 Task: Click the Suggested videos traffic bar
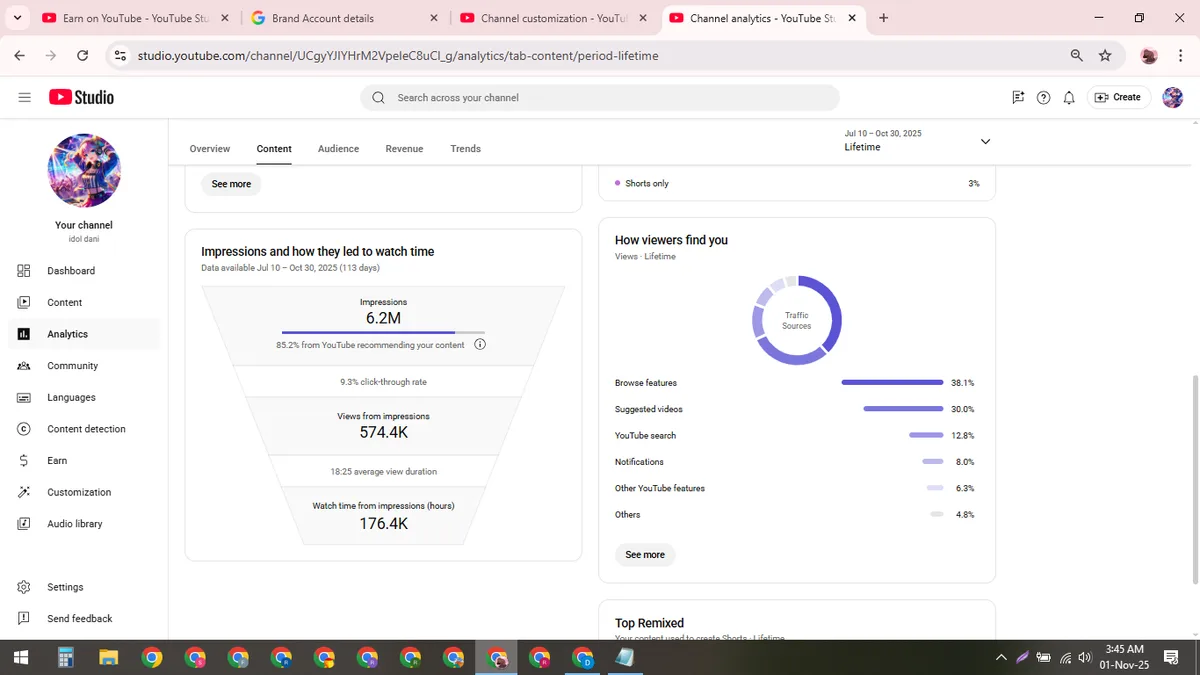(x=903, y=409)
